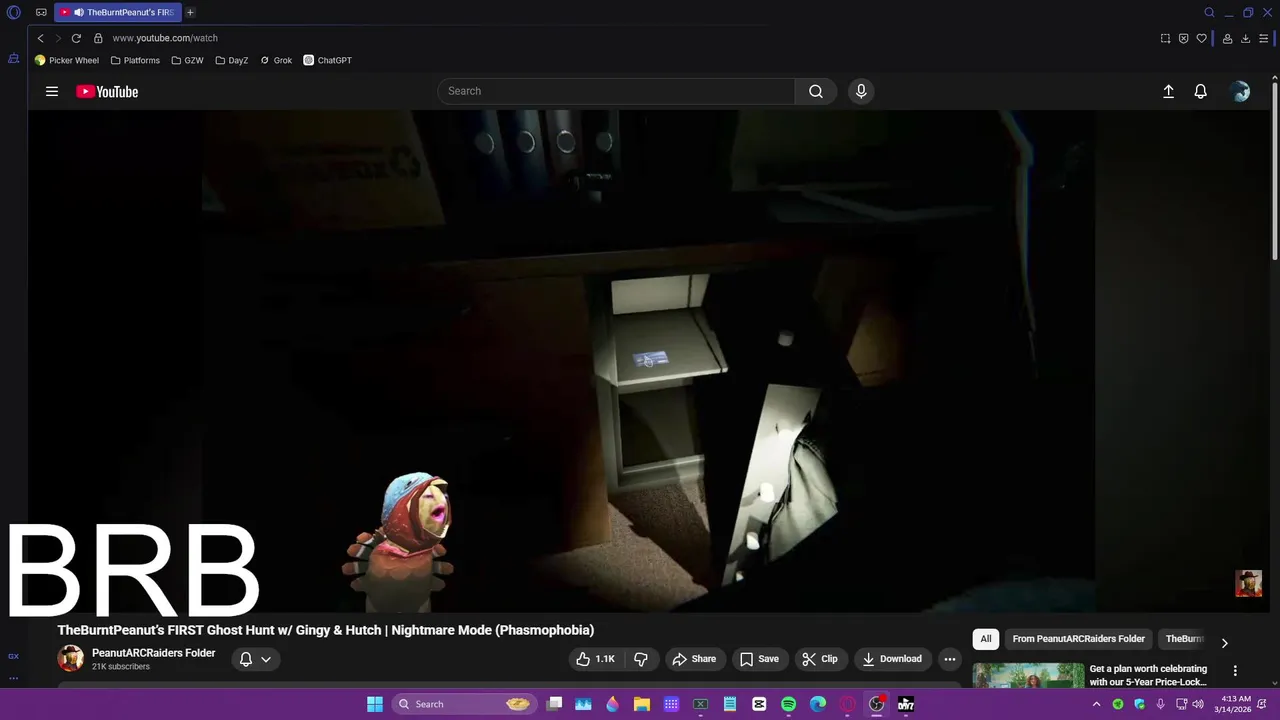Click the video player area
Image resolution: width=1280 pixels, height=720 pixels.
tap(649, 361)
